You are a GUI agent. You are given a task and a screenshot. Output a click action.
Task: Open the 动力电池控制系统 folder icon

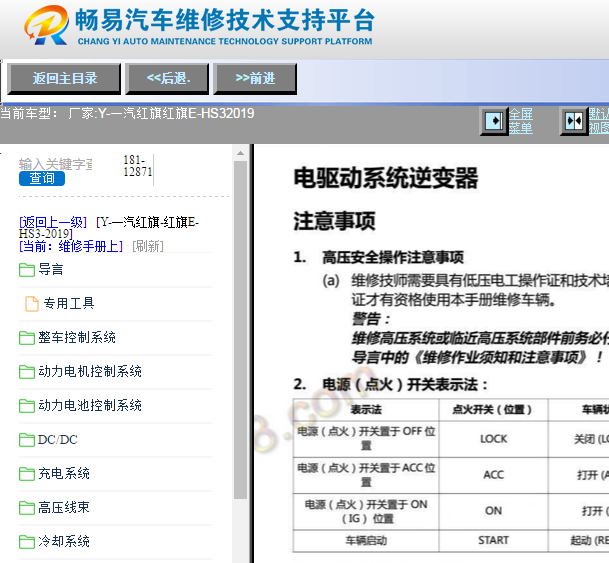click(27, 406)
